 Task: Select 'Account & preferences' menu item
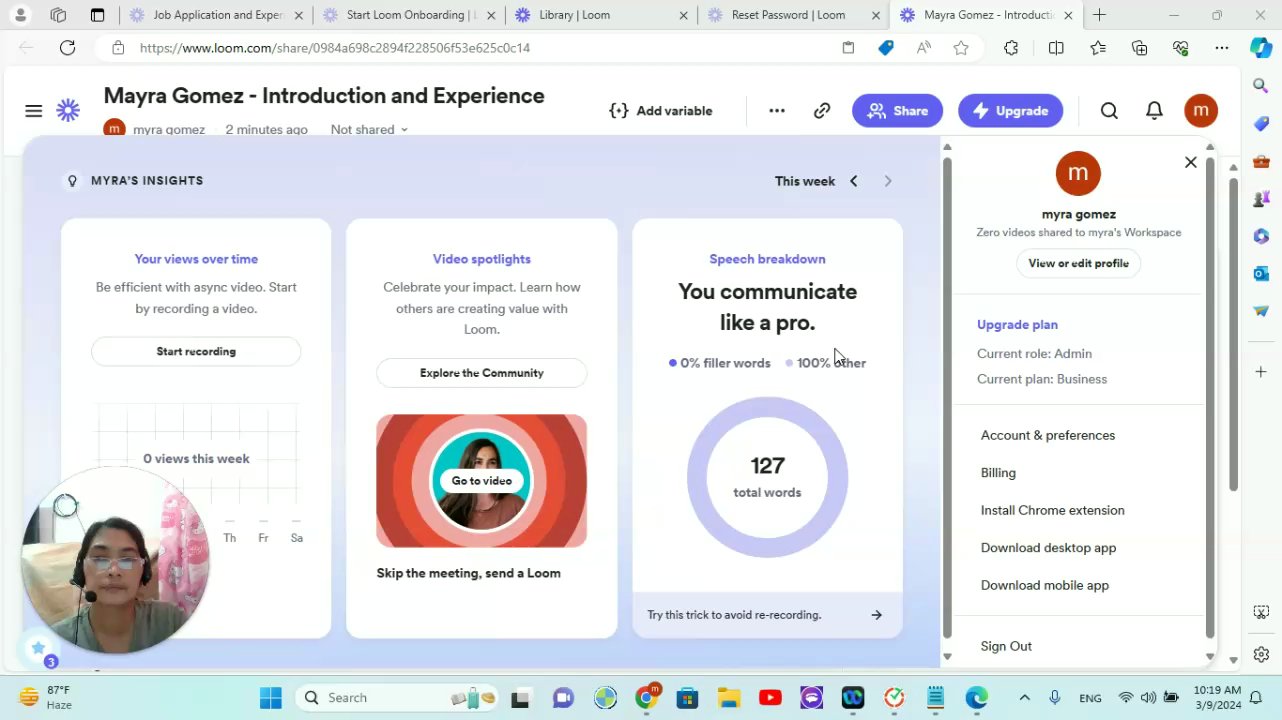pos(1048,435)
